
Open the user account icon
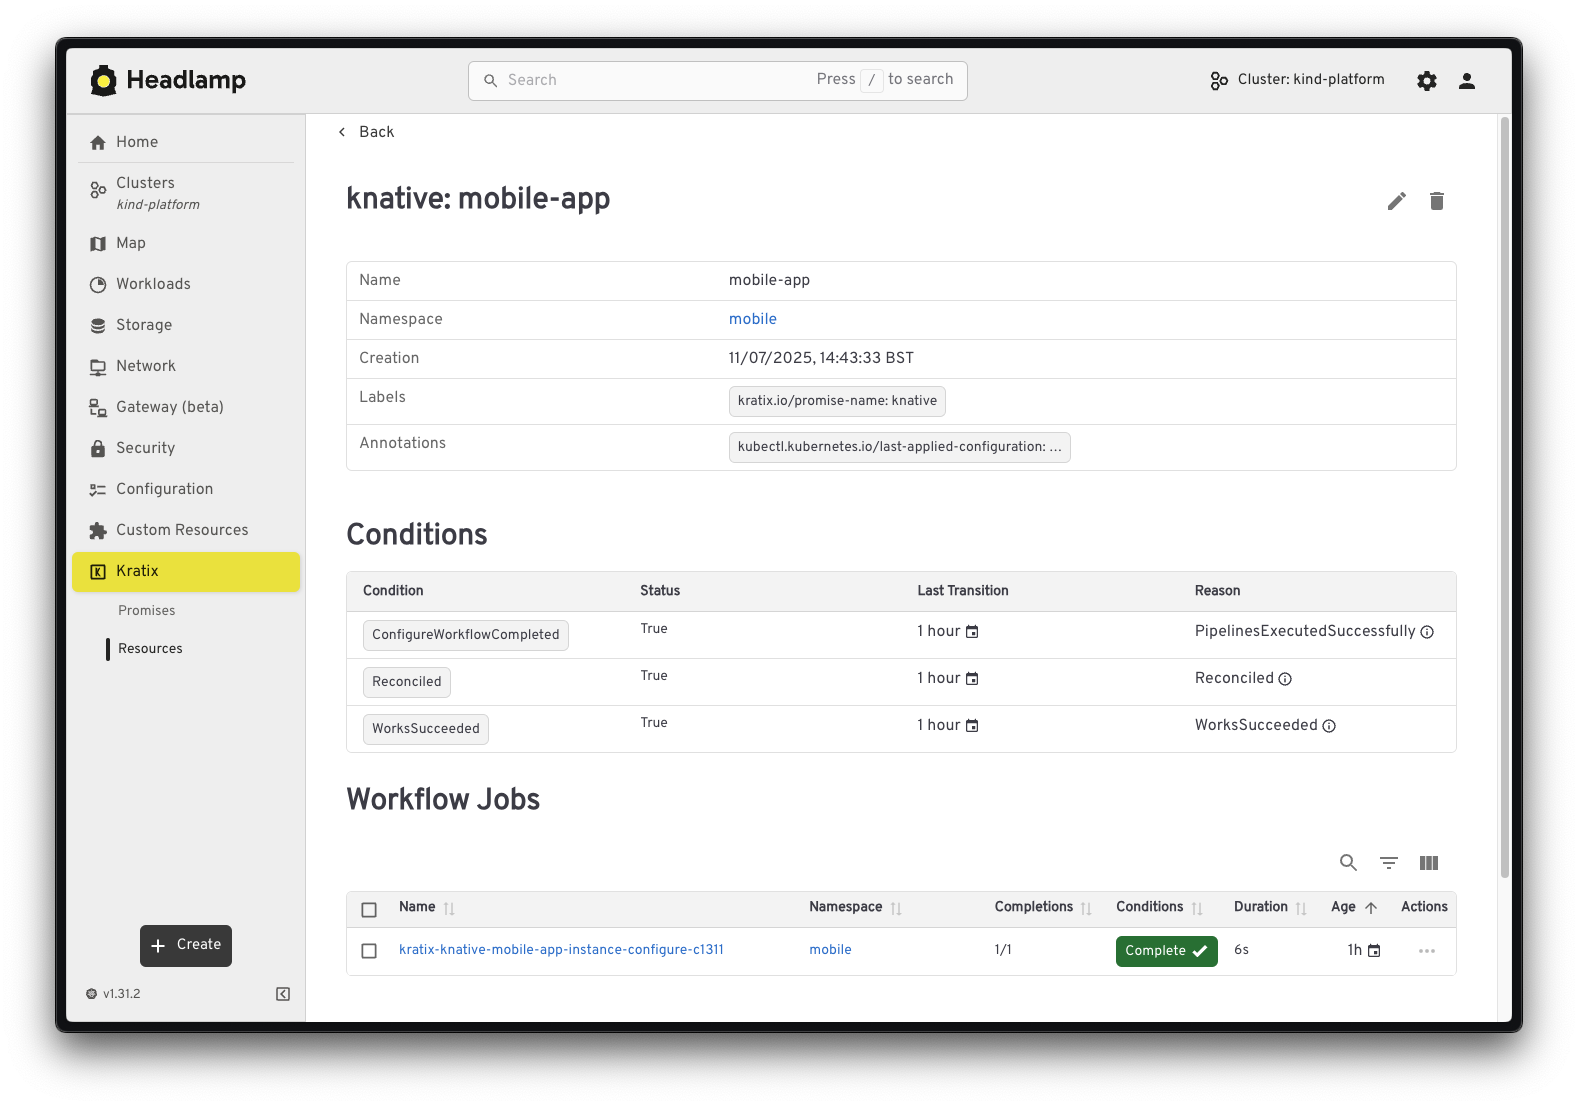click(x=1467, y=81)
